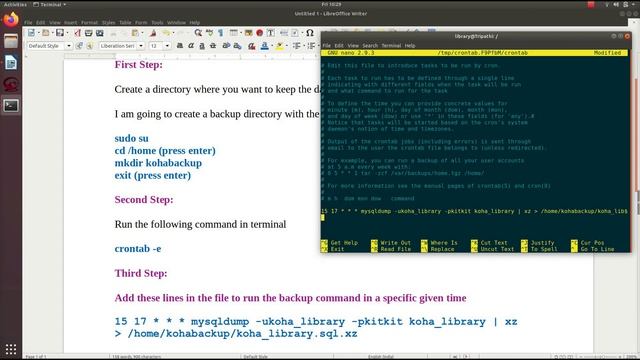Open the Special Character omega icon
Screen dimensions: 640x360
pyautogui.click(x=310, y=33)
